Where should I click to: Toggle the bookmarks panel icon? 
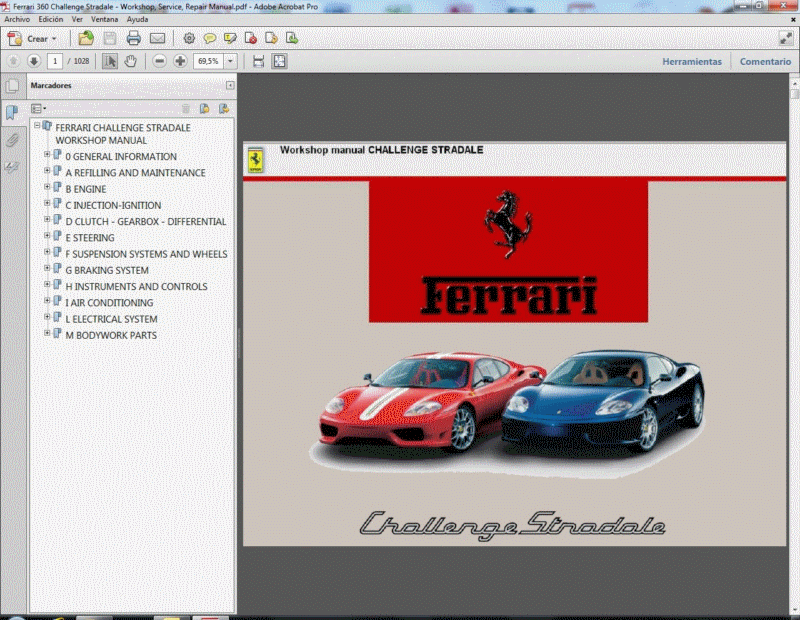pos(12,112)
